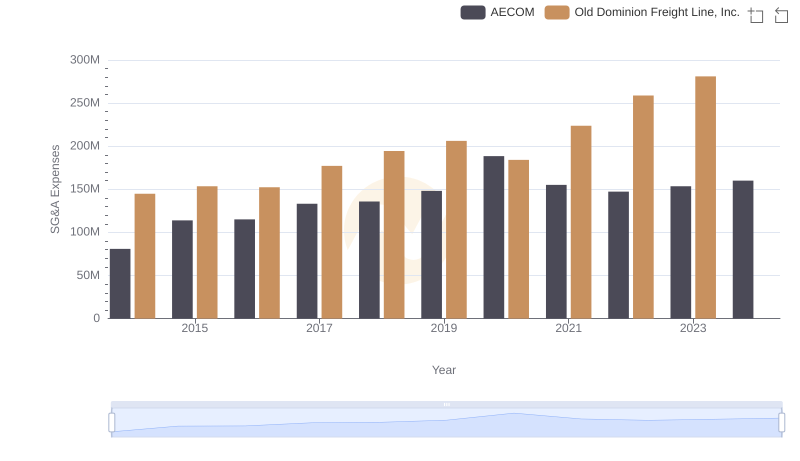Click the Year axis title

point(444,370)
